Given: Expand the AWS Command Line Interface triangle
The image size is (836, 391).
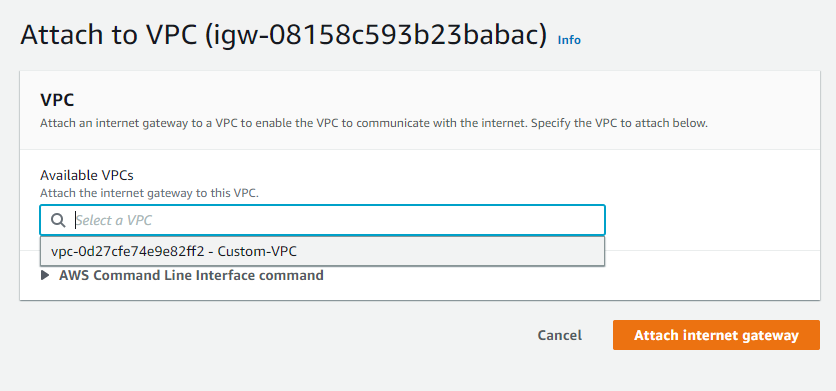Looking at the screenshot, I should (x=45, y=275).
